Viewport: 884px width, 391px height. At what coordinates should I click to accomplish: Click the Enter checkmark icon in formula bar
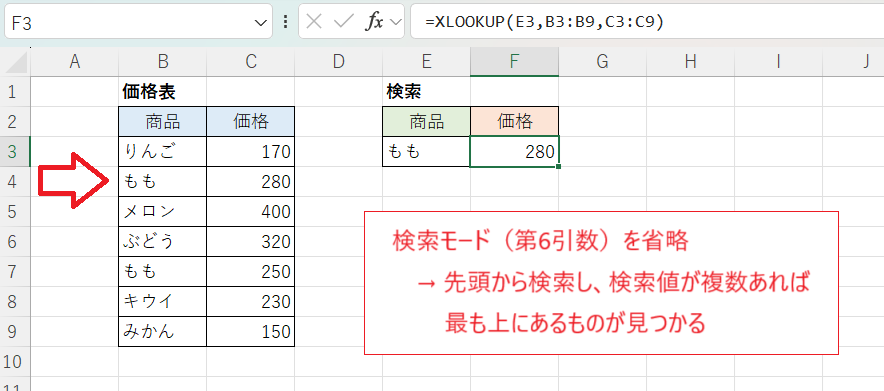[343, 22]
